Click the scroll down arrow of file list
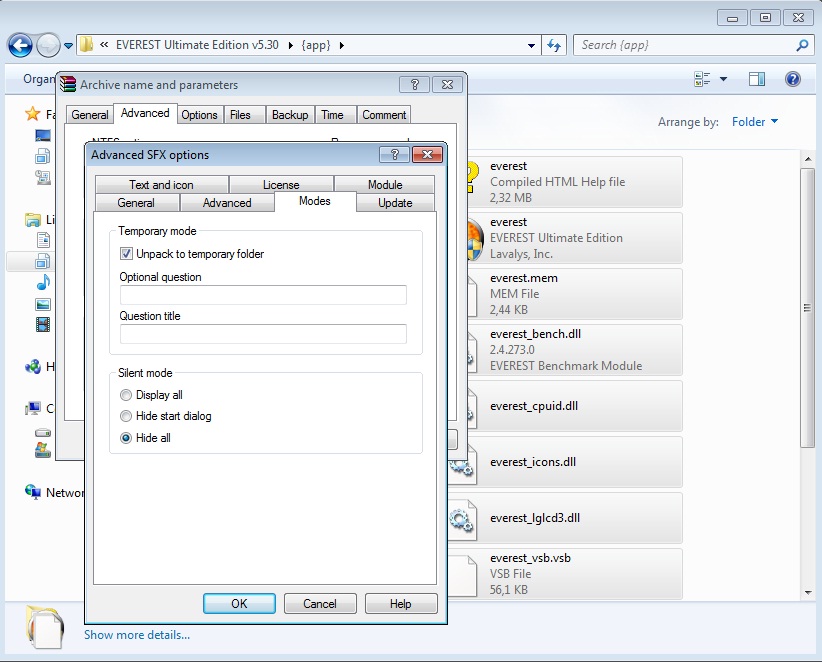The image size is (822, 662). pyautogui.click(x=808, y=592)
